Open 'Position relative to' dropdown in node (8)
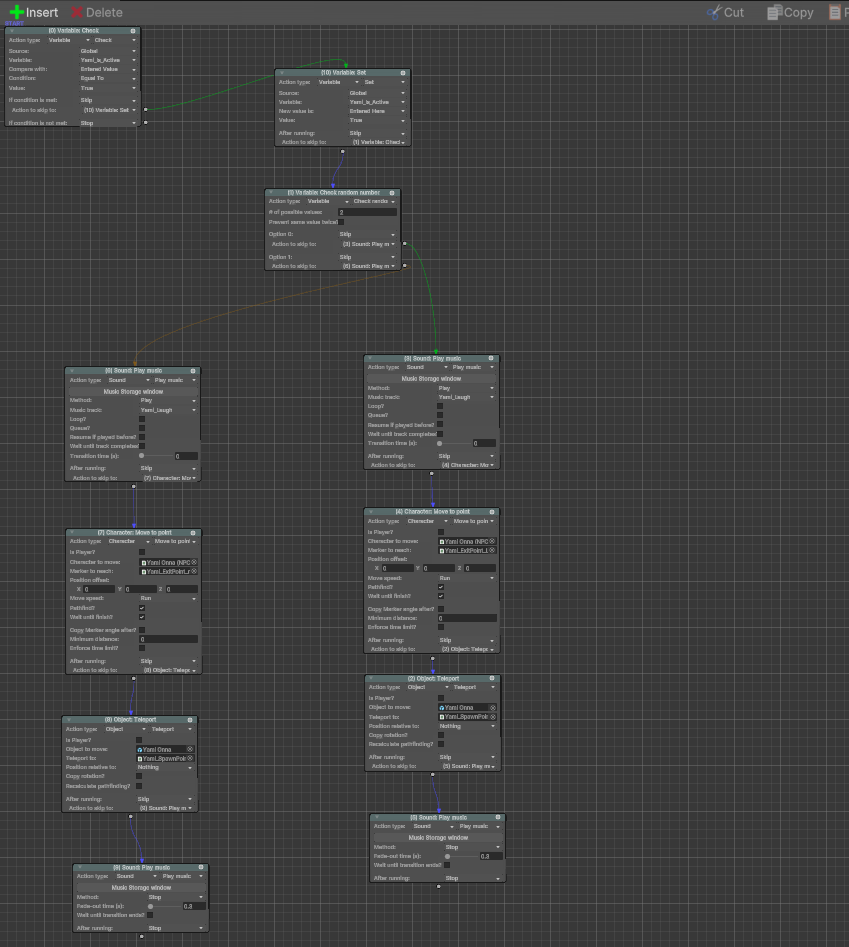Screen dimensions: 849x947 (165, 767)
